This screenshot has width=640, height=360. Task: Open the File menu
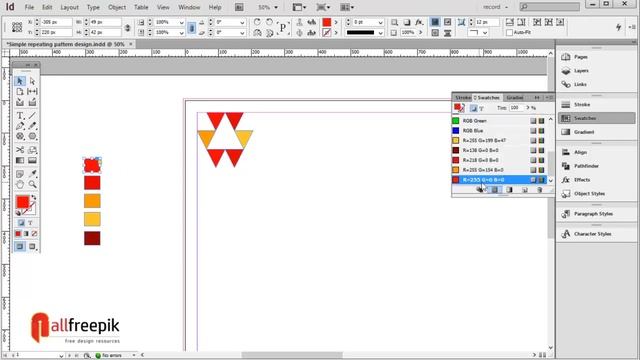(x=29, y=7)
